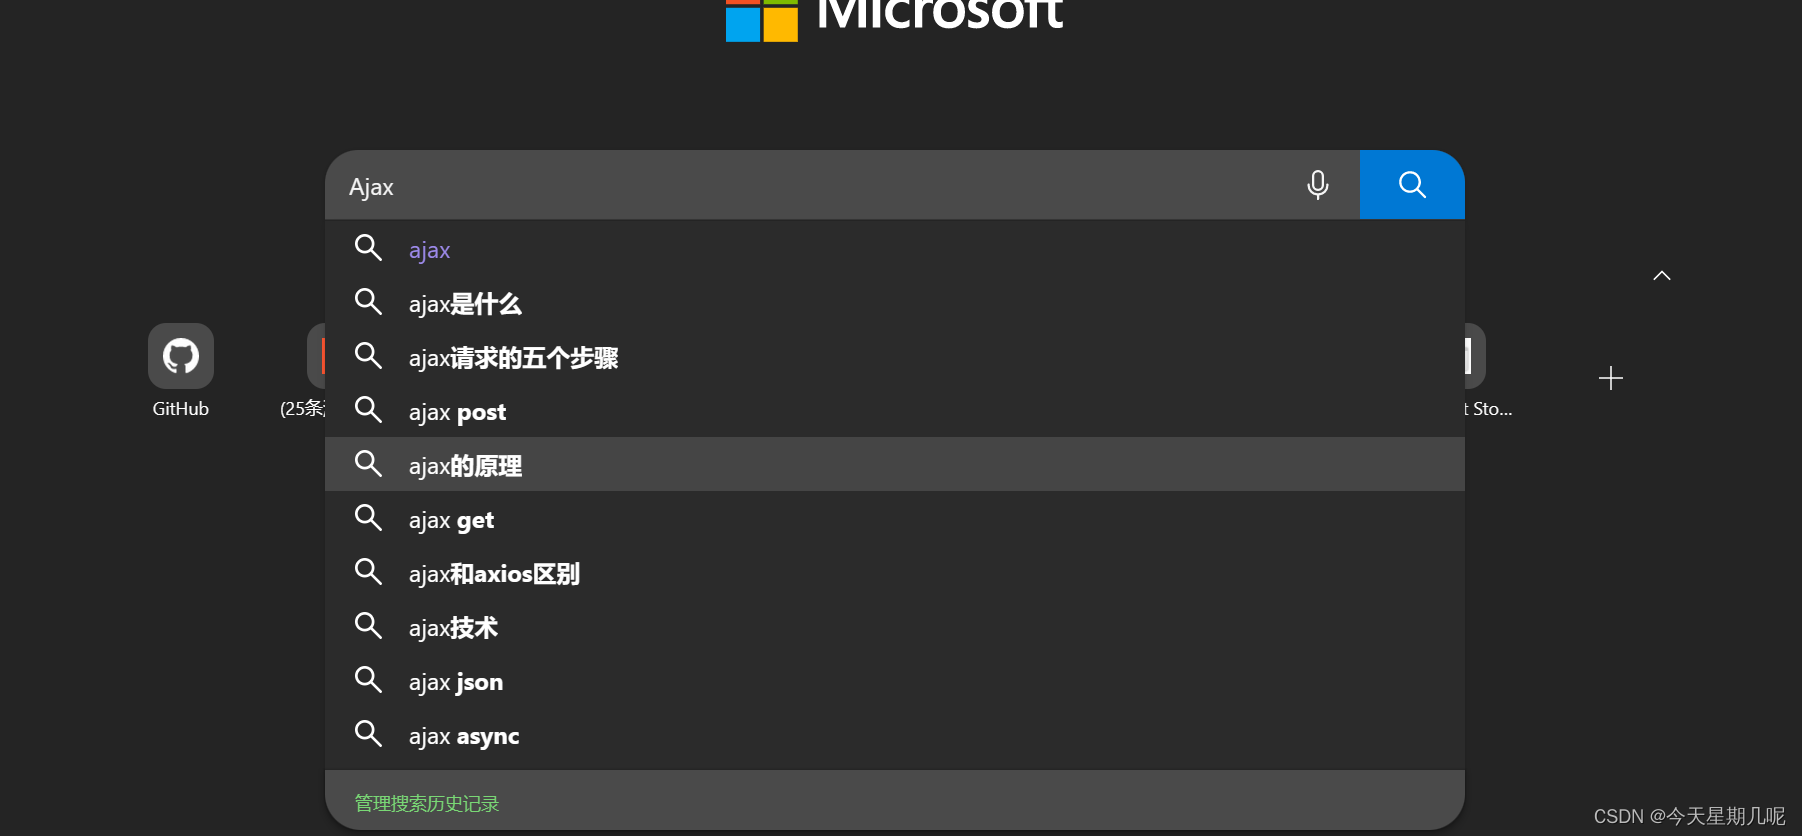
Task: Click the Microsoft four-color logo
Action: pyautogui.click(x=762, y=20)
